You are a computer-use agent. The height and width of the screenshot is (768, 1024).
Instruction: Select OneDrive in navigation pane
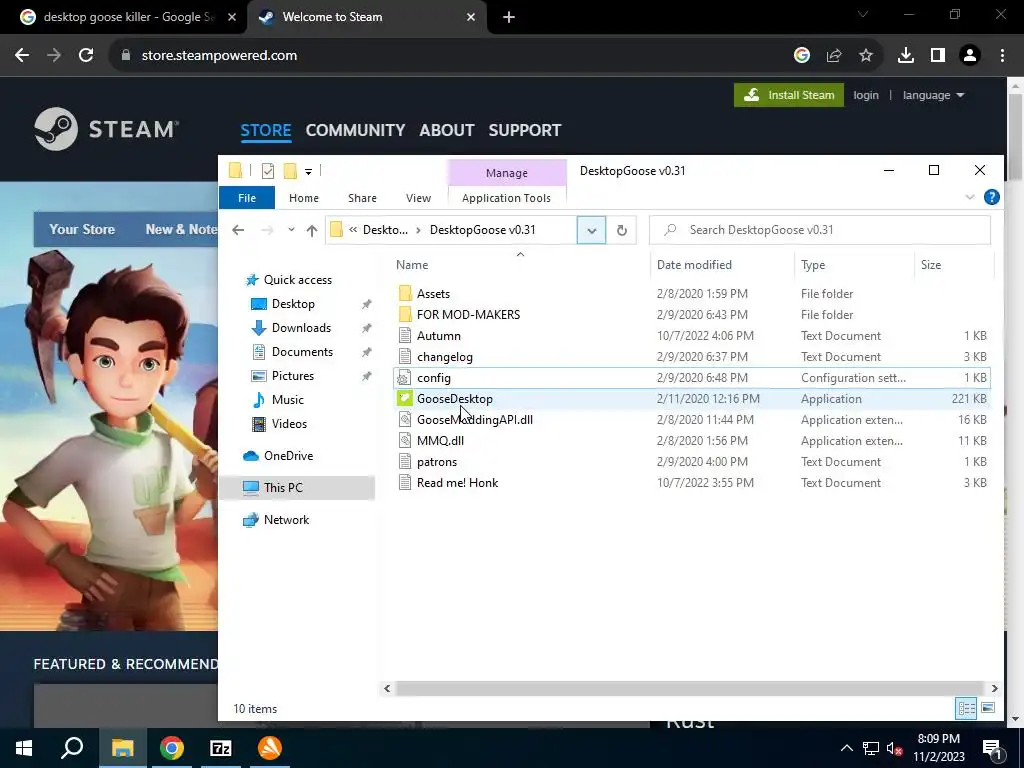(288, 456)
